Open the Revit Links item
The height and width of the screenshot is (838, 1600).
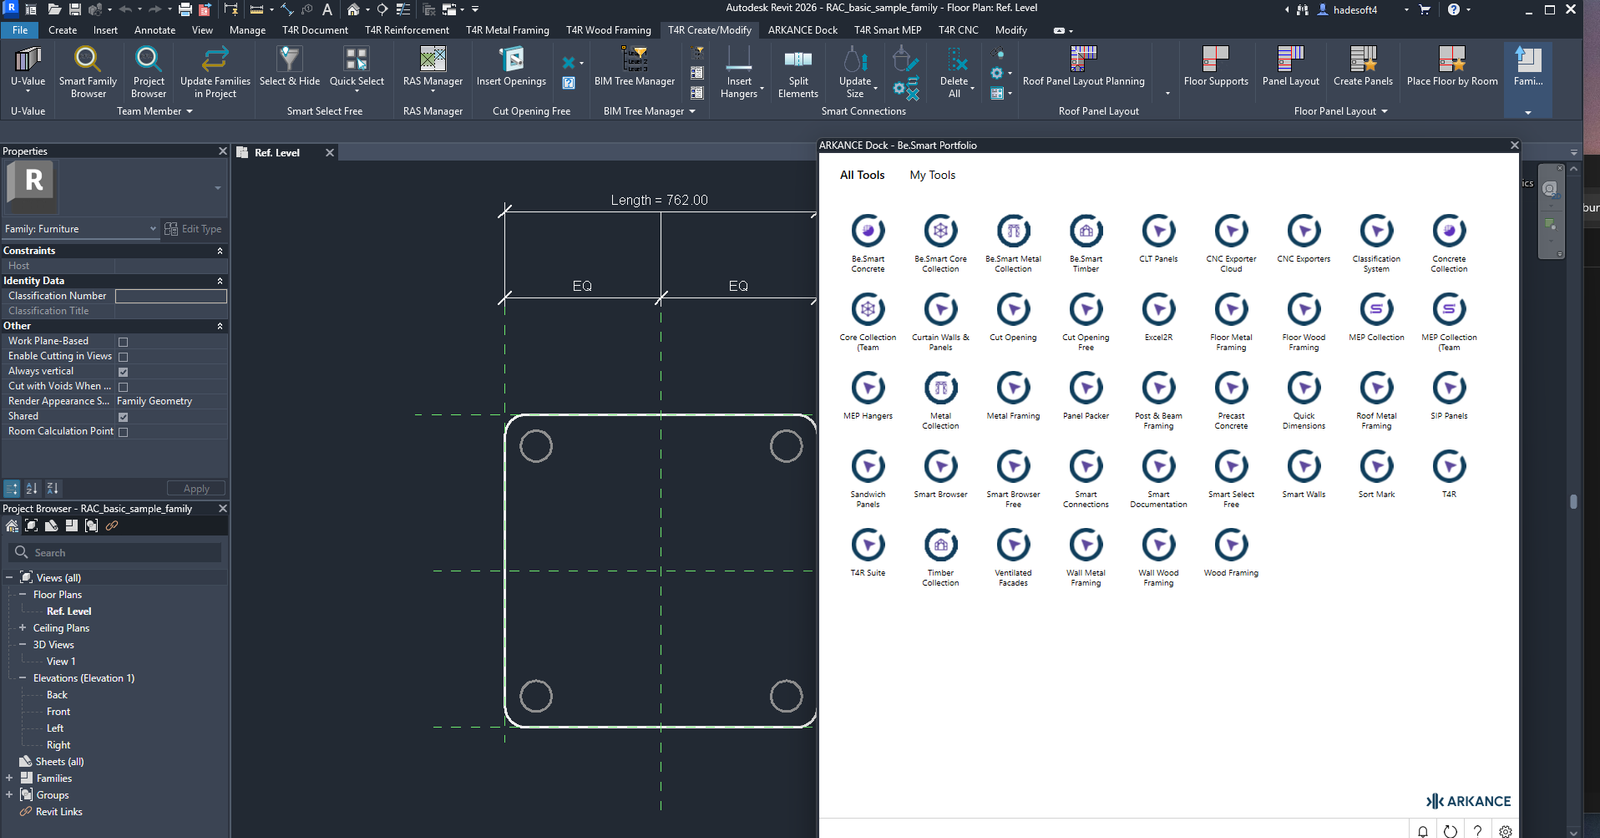[58, 812]
